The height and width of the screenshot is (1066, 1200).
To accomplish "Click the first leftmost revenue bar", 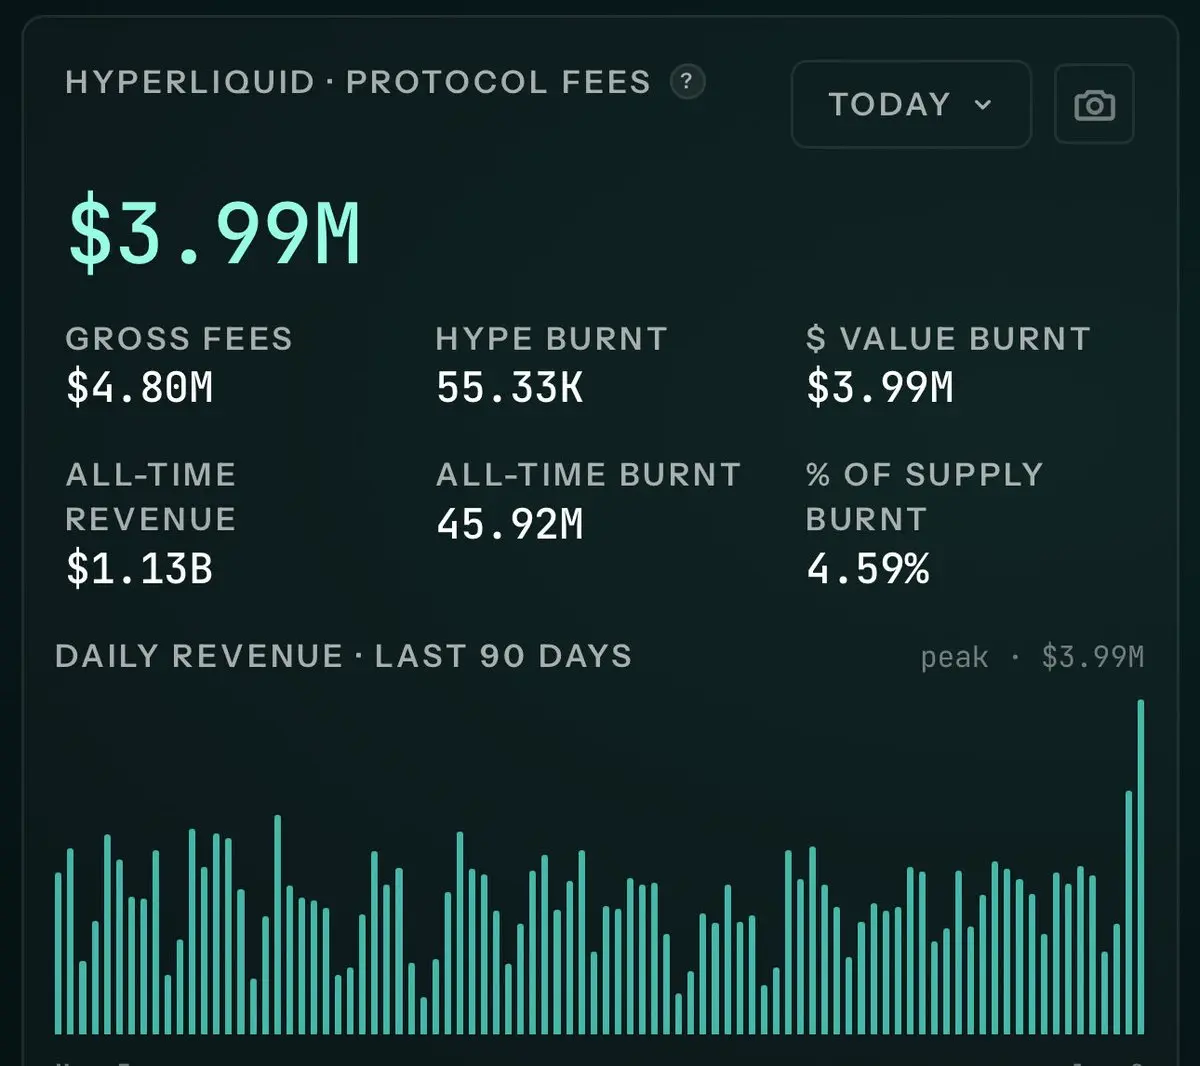I will [x=58, y=953].
